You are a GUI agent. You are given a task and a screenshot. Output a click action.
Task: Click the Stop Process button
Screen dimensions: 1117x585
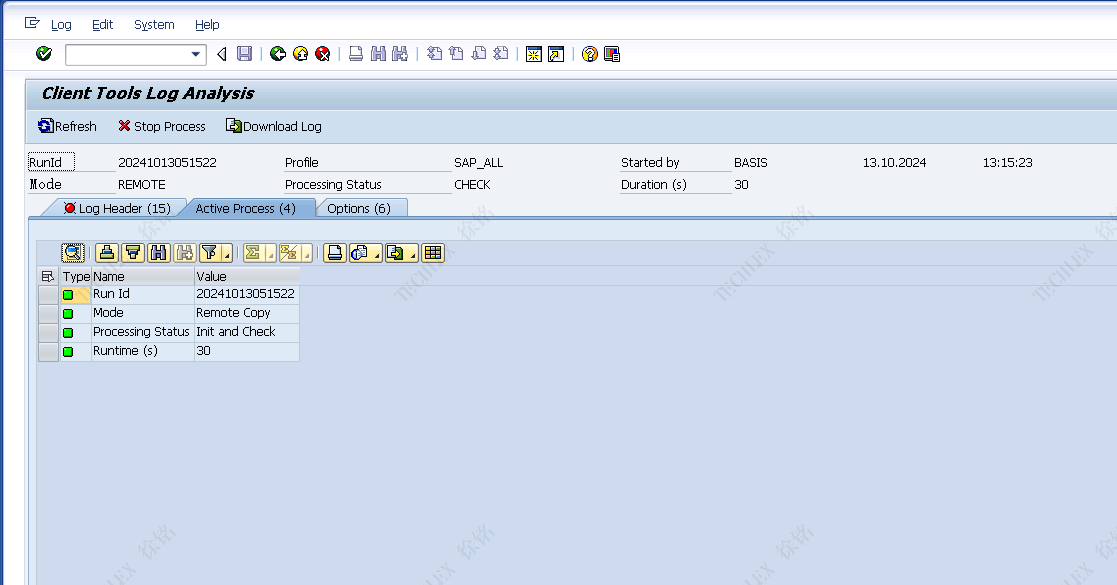[x=161, y=126]
